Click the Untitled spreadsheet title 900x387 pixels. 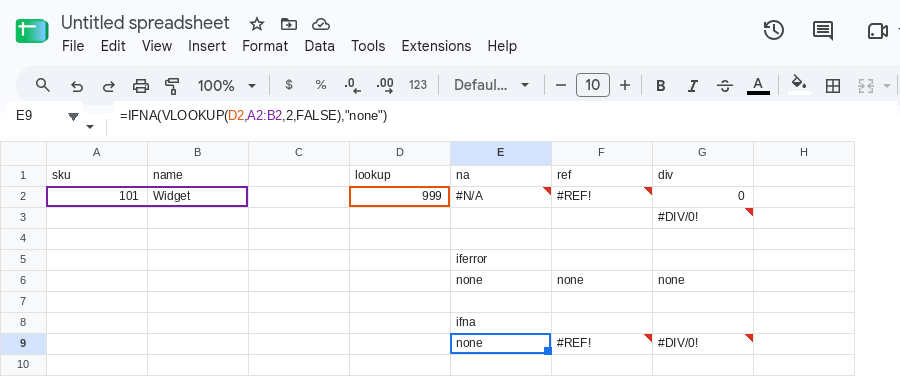pos(145,23)
